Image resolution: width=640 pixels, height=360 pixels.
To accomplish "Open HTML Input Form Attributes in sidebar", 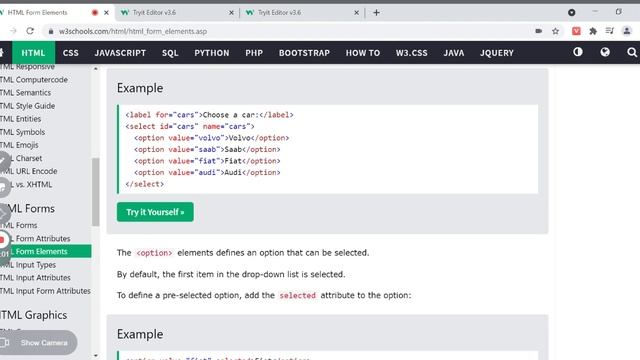I will click(x=45, y=291).
